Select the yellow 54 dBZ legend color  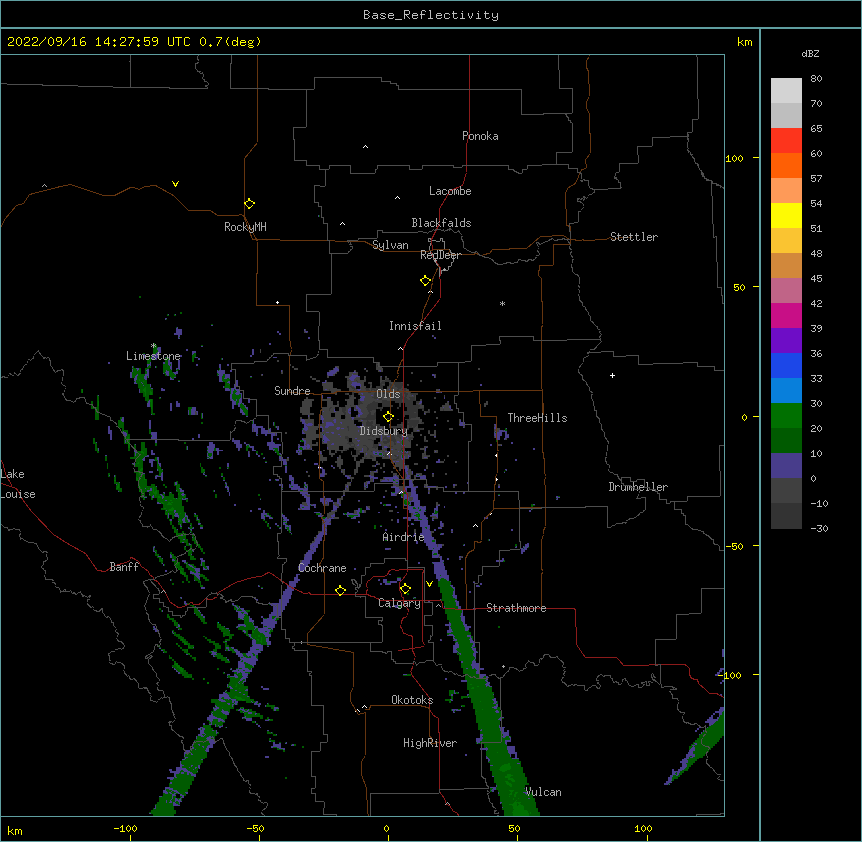tap(786, 215)
